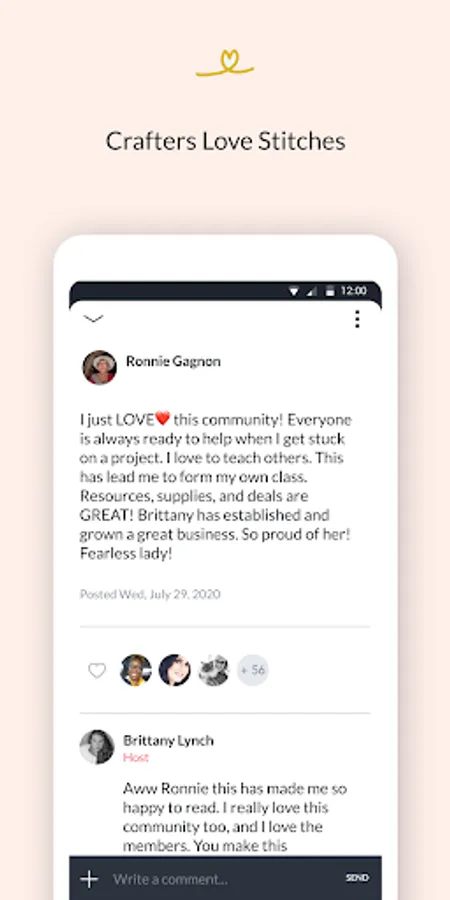
Task: Tap Ronnie Gagnon's profile picture
Action: coord(100,367)
